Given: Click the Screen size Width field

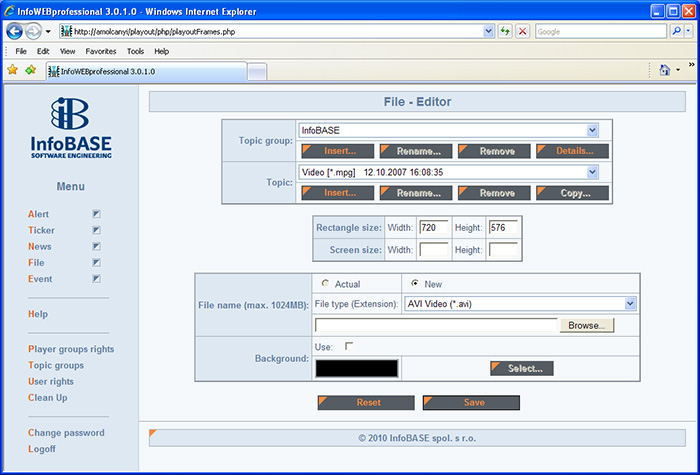Looking at the screenshot, I should tap(434, 250).
